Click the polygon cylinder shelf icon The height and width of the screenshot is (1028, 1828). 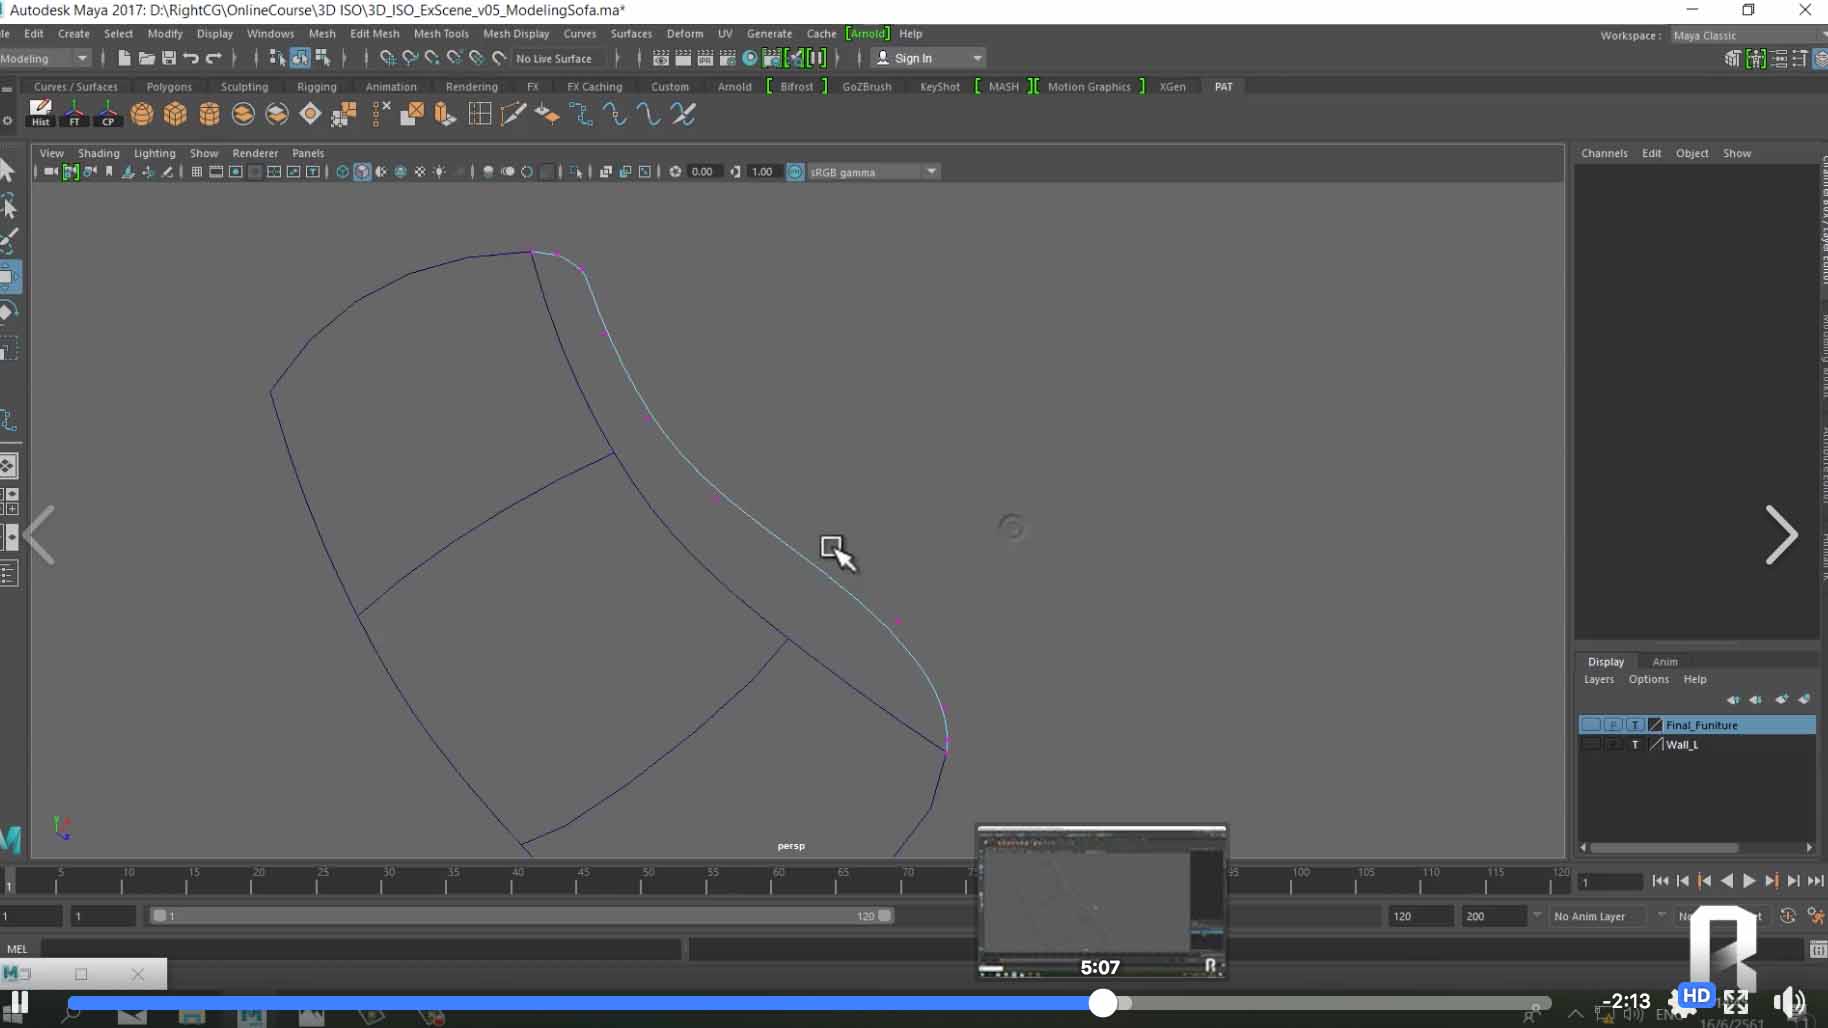209,114
